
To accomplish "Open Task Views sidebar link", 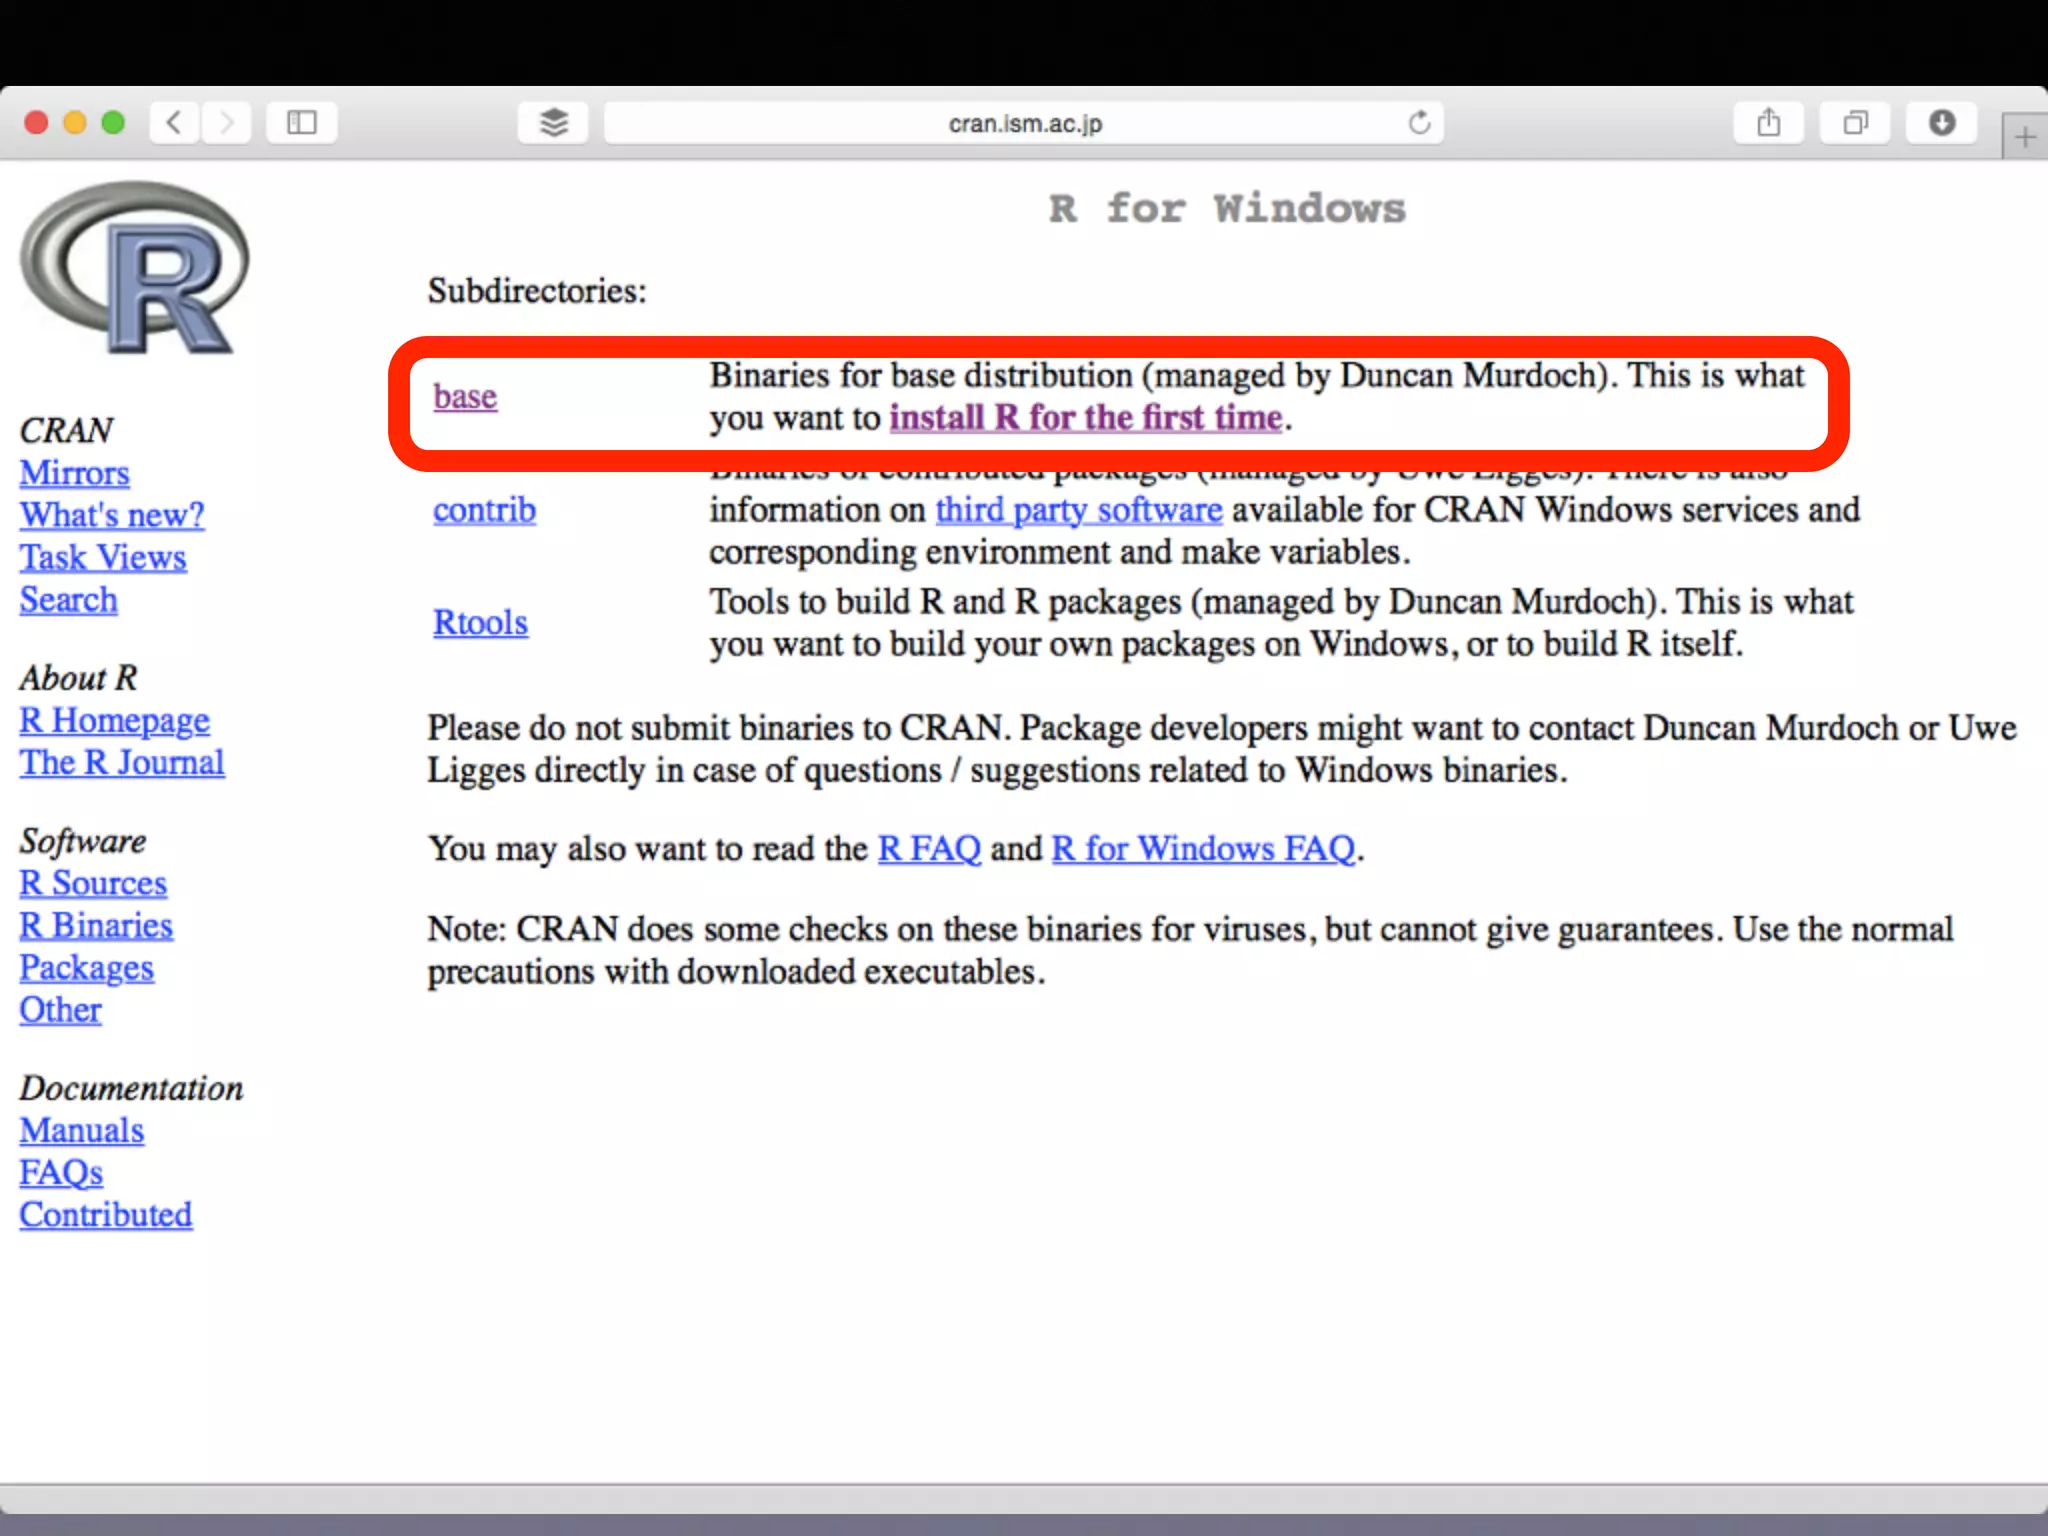I will (103, 558).
